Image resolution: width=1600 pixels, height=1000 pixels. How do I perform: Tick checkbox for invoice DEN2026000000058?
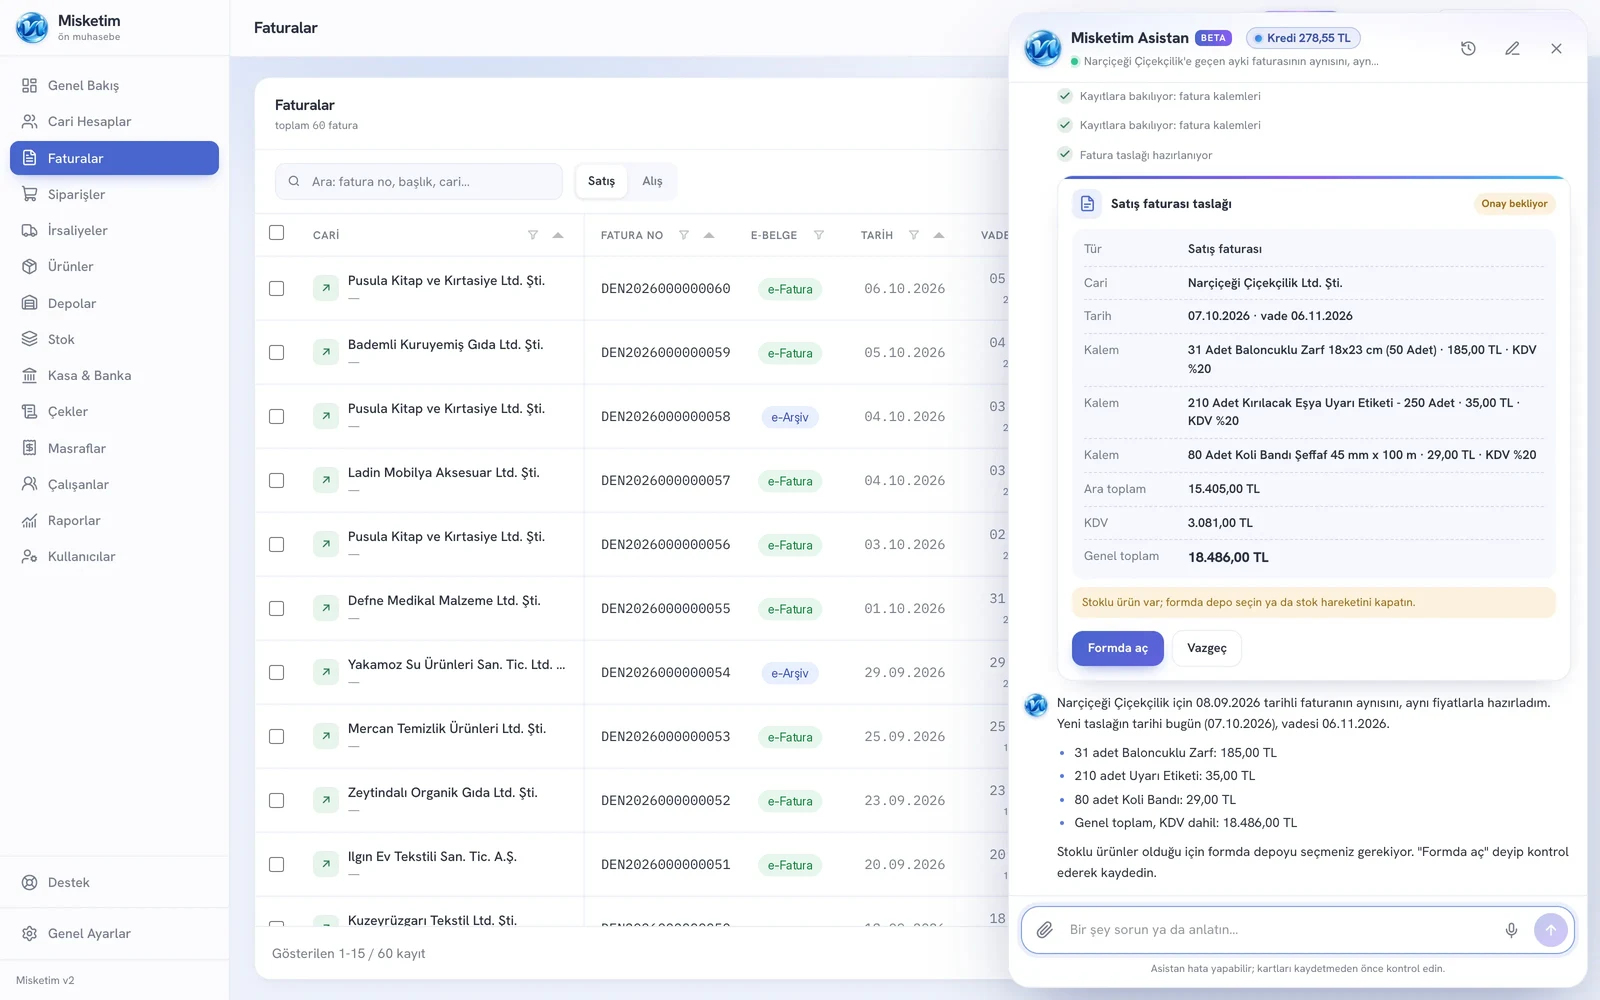[x=277, y=417]
